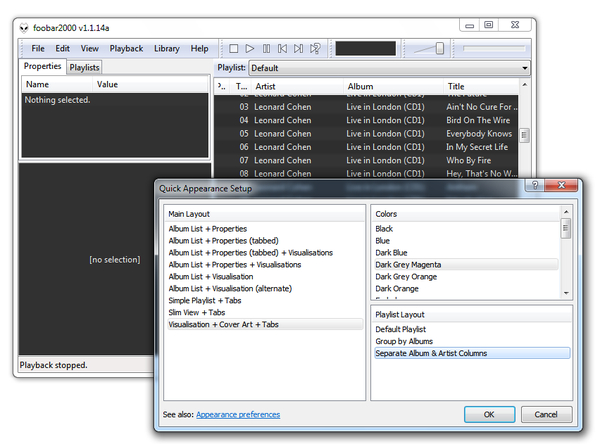
Task: Click the dialog's question mark help button
Action: pos(535,185)
